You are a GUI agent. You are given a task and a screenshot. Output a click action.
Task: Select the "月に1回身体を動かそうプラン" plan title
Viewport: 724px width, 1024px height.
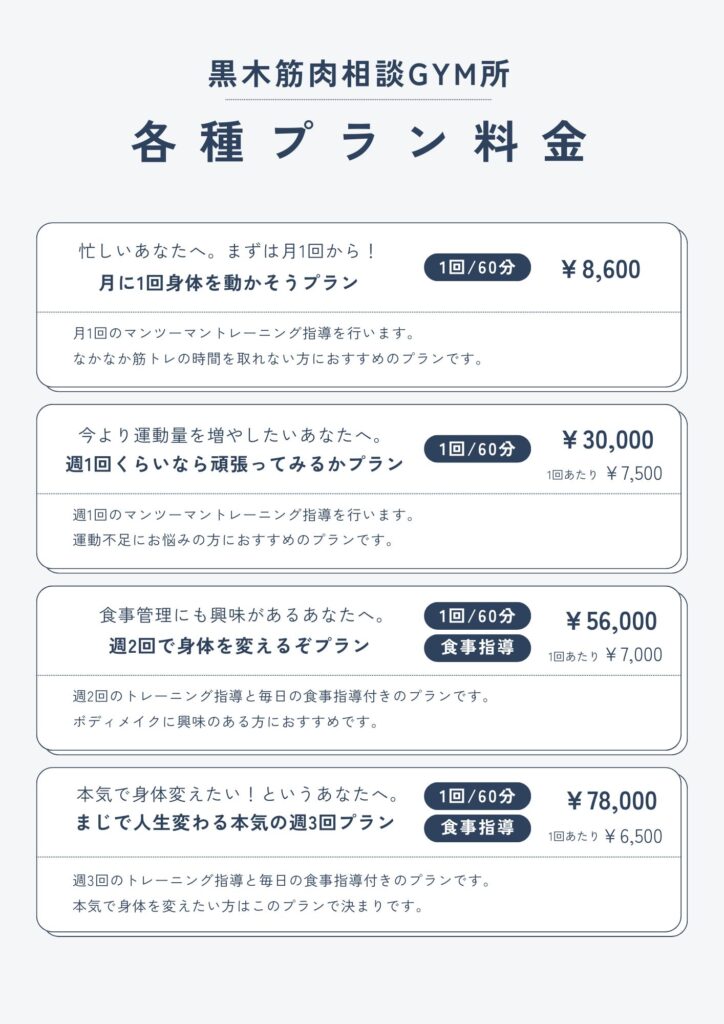[x=229, y=283]
